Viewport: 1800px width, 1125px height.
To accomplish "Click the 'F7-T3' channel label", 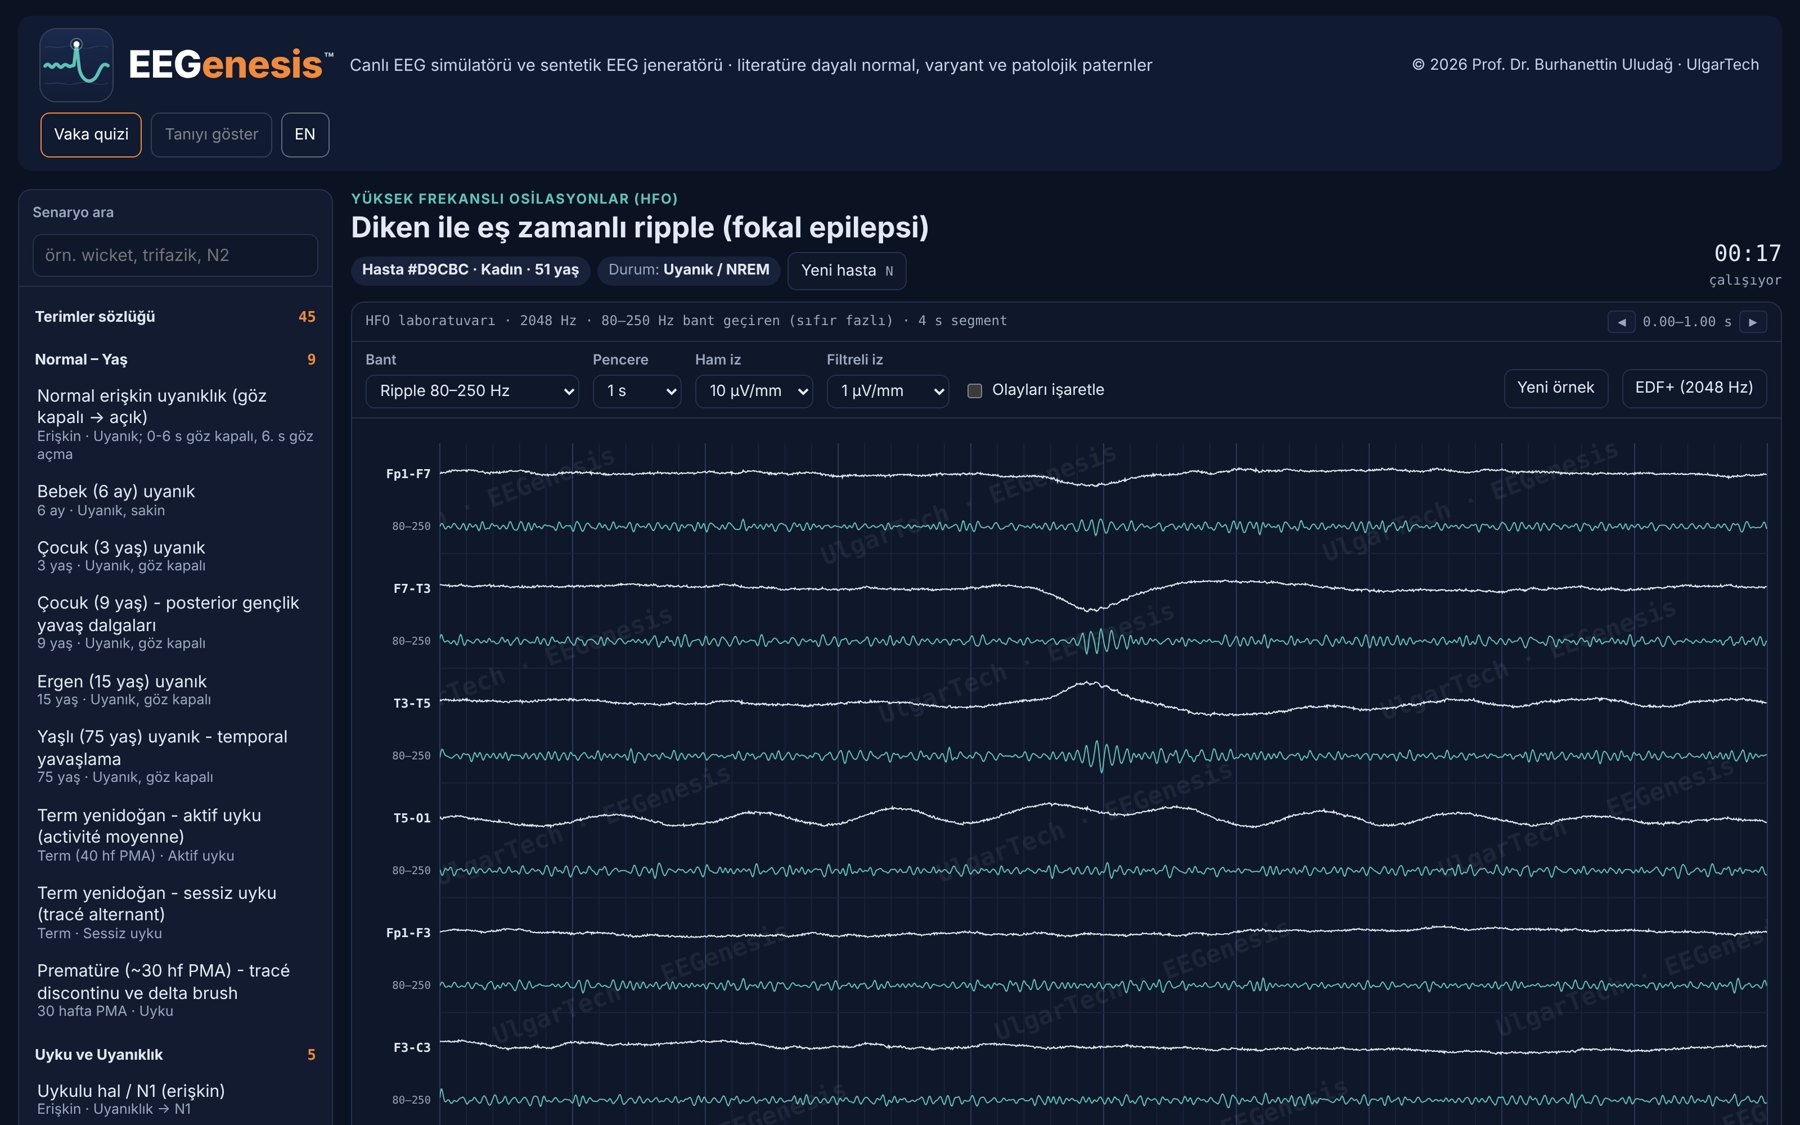I will [412, 589].
